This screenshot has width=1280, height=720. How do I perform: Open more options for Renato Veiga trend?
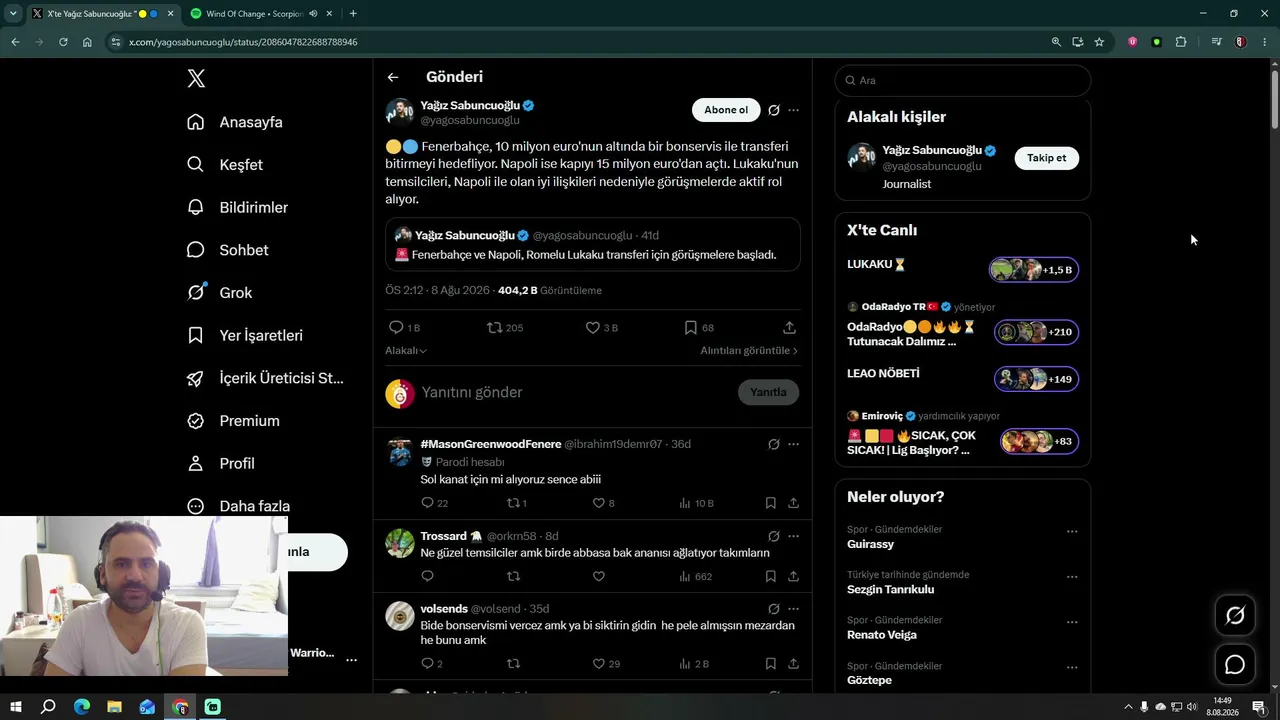click(x=1072, y=622)
